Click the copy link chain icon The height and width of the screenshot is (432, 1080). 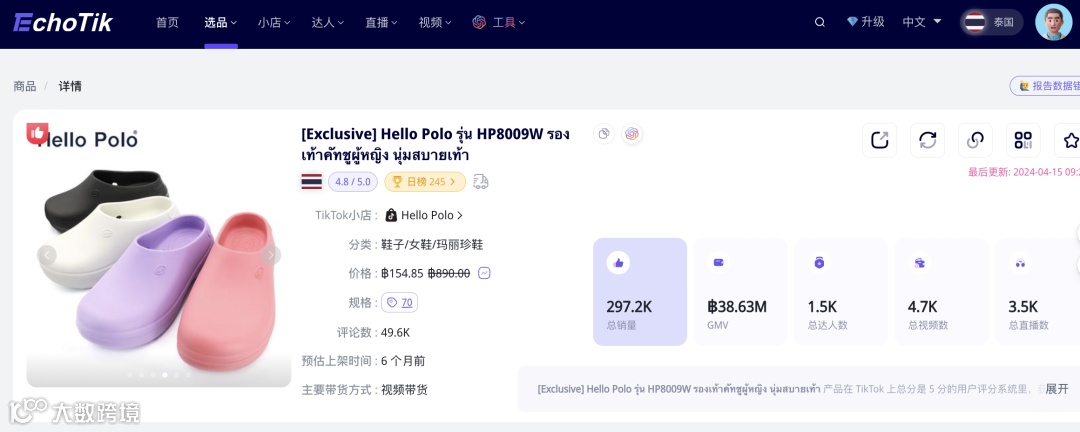pyautogui.click(x=975, y=141)
